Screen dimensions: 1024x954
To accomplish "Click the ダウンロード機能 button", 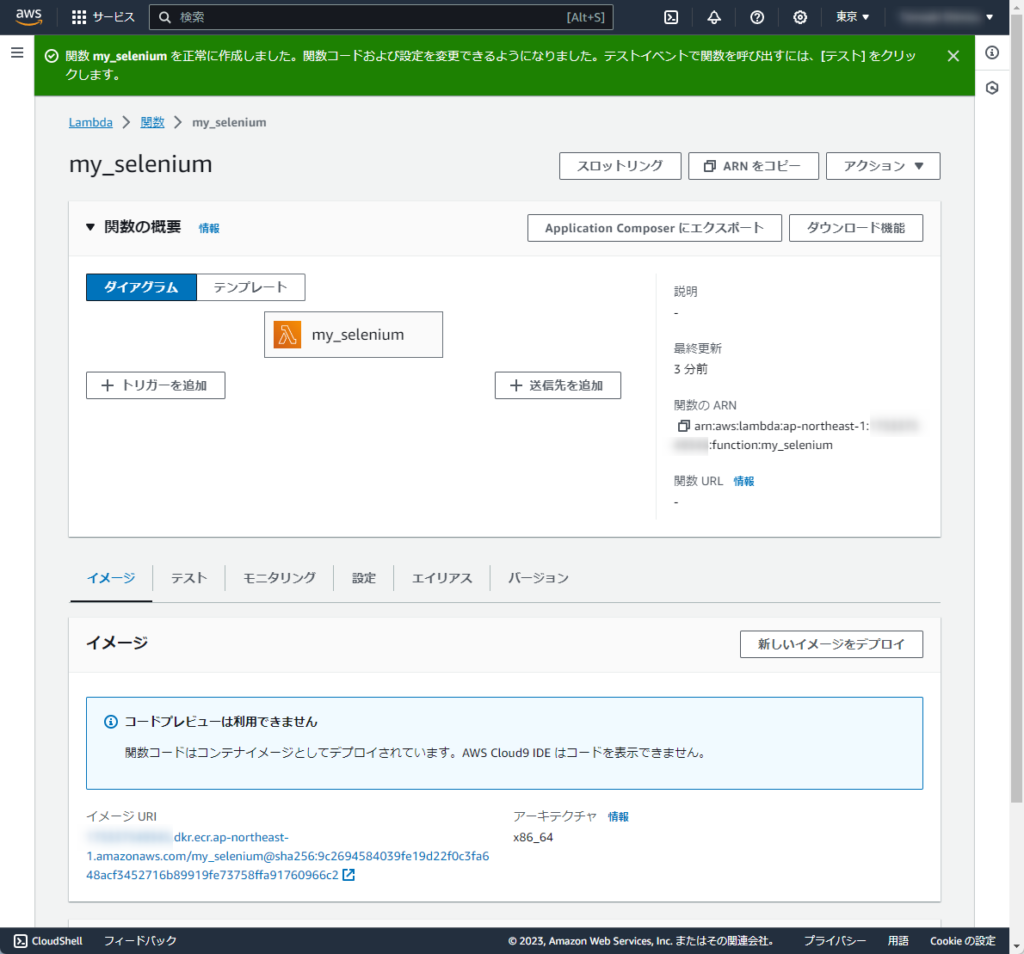I will [856, 228].
